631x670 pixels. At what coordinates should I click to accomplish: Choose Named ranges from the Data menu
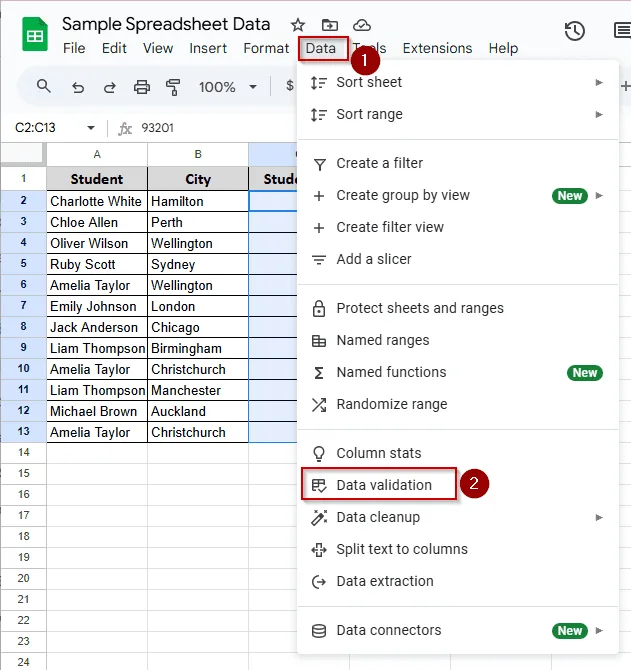458,341
